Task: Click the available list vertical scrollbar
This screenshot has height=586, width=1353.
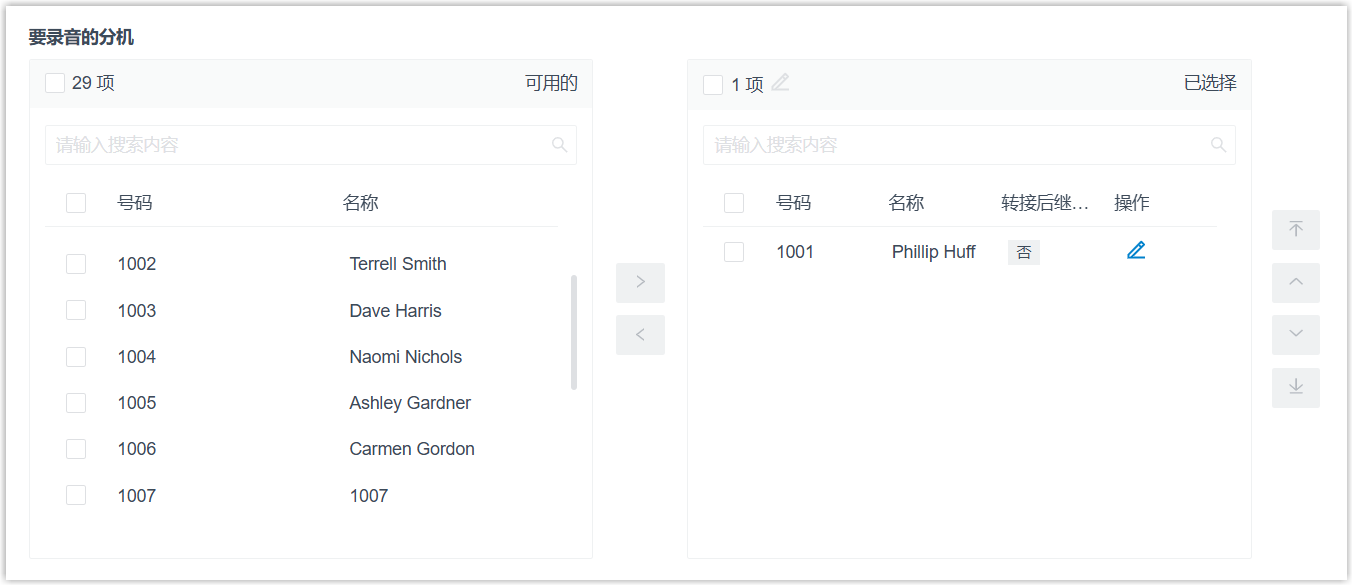Action: pyautogui.click(x=574, y=332)
